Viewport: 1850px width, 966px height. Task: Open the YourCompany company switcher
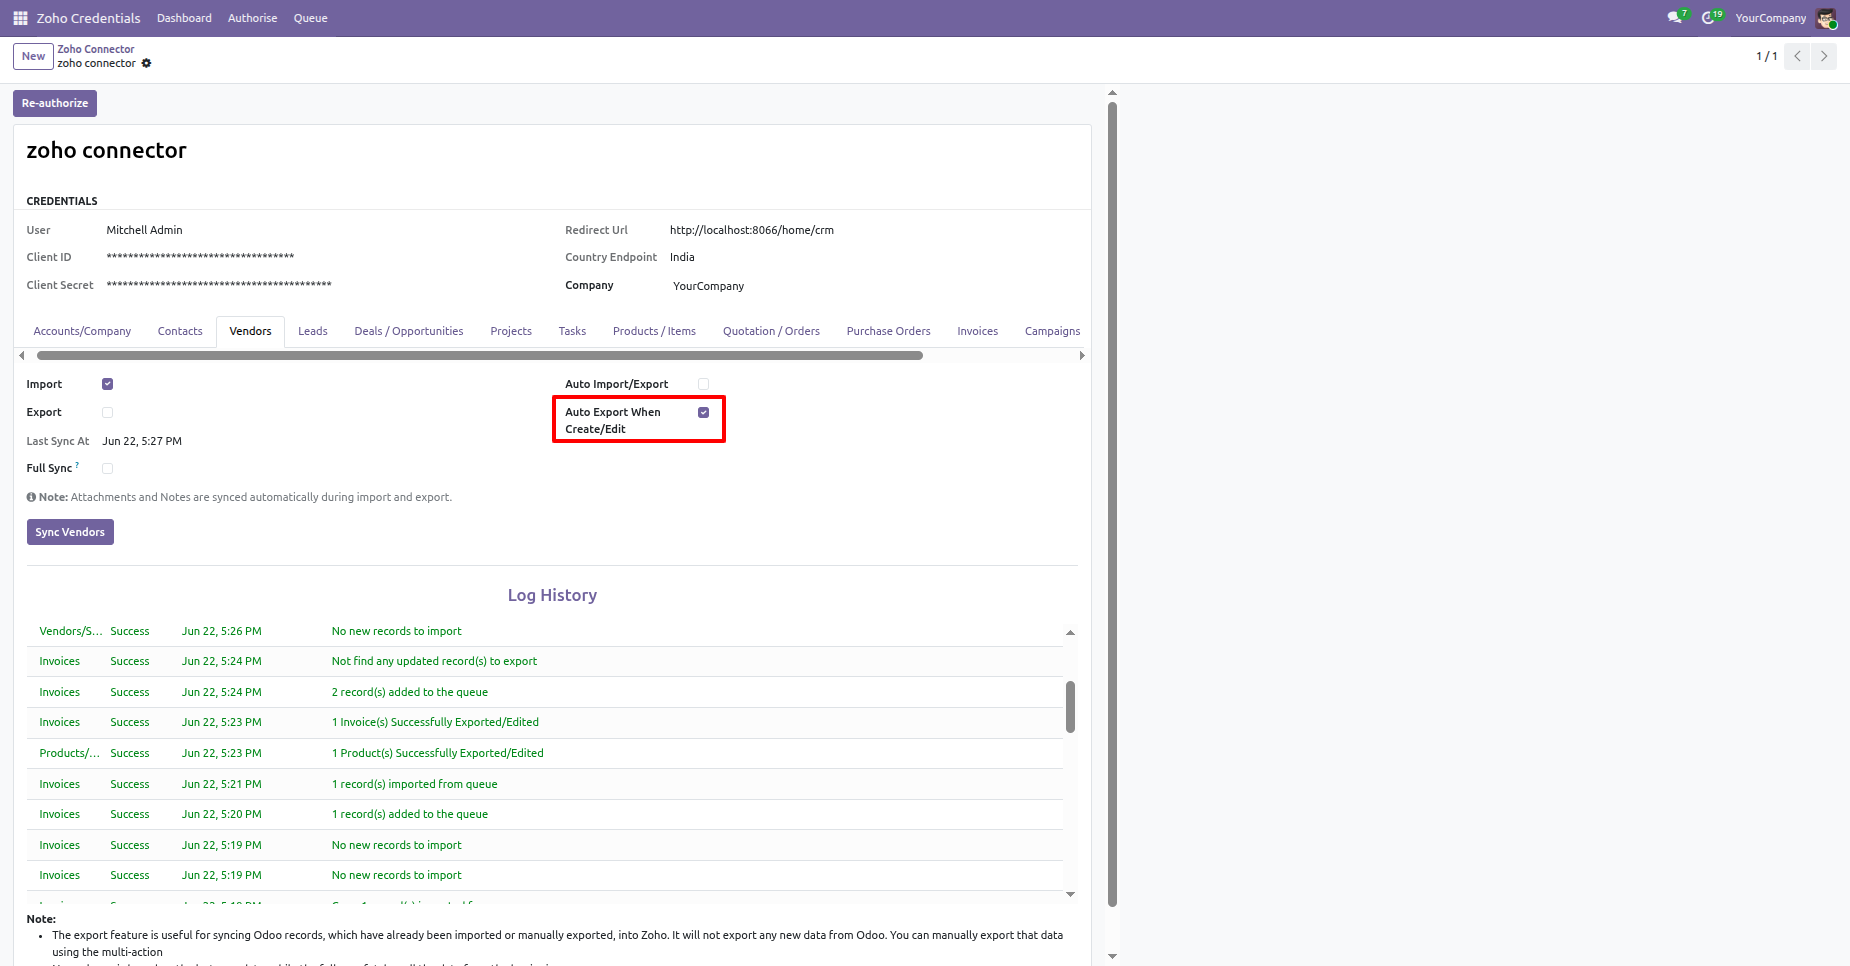pos(1770,18)
